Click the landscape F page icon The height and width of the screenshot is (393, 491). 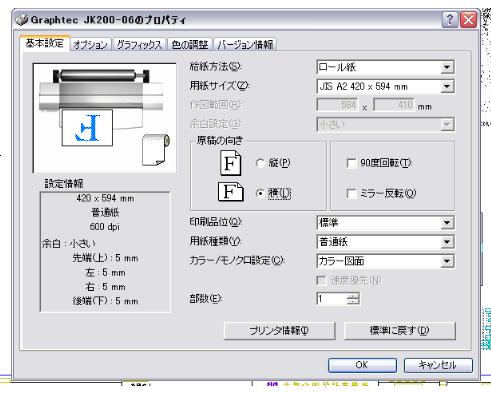[230, 192]
